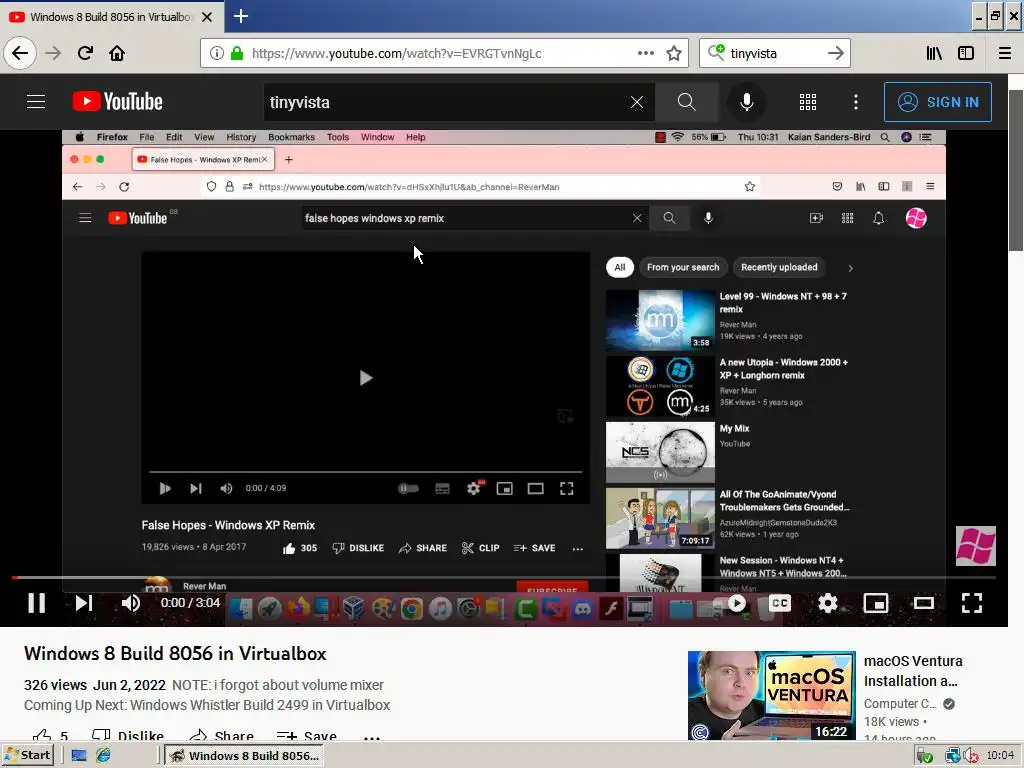Open YouTube apps grid menu
Image resolution: width=1024 pixels, height=768 pixels.
[x=808, y=102]
